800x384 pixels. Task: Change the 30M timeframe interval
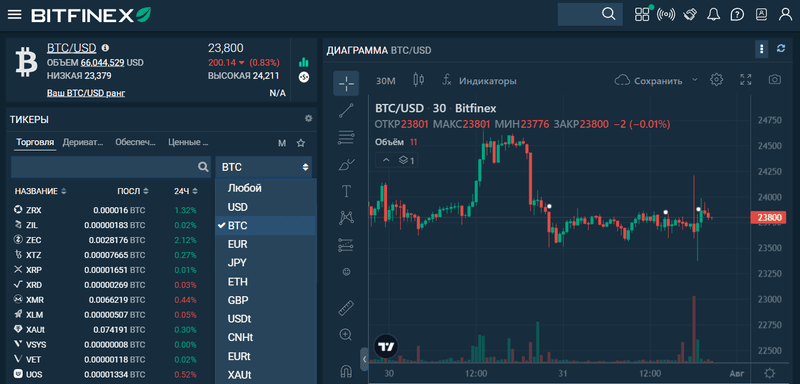click(385, 81)
